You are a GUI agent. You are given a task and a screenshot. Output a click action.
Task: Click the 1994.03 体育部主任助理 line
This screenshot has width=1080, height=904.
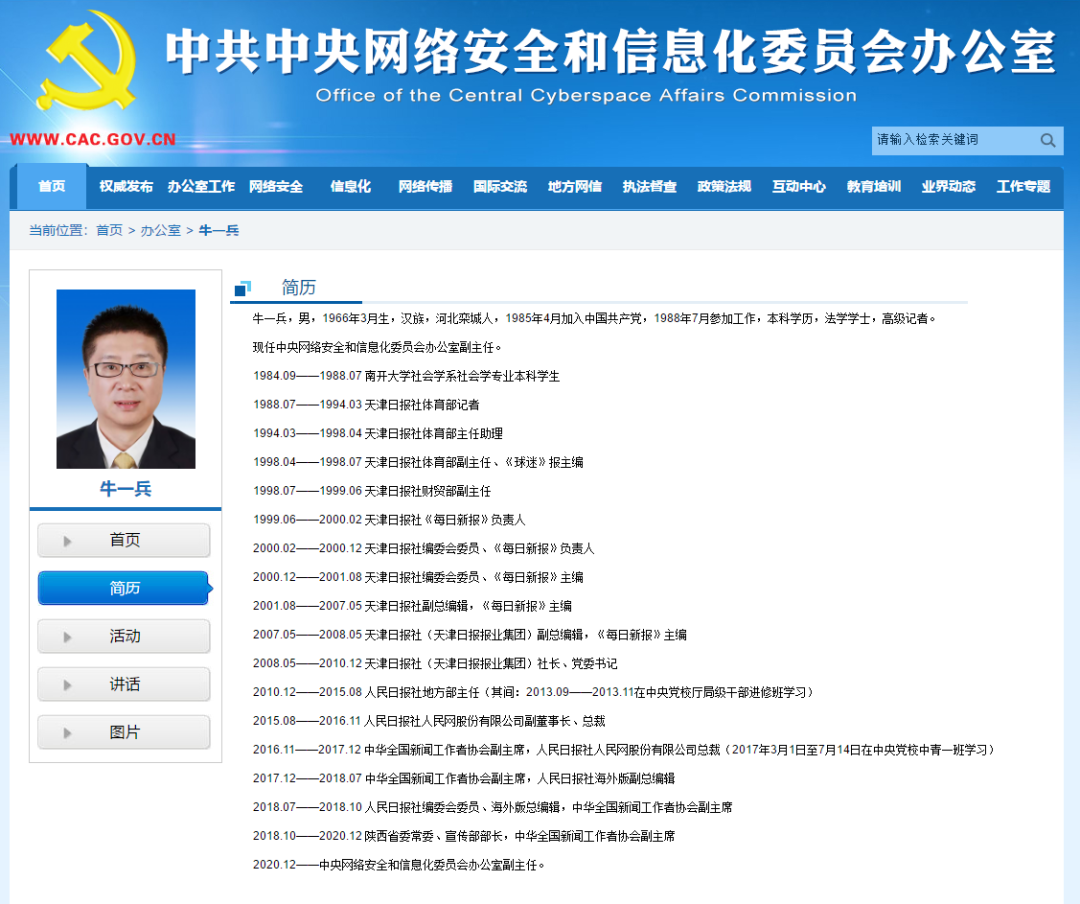point(377,433)
